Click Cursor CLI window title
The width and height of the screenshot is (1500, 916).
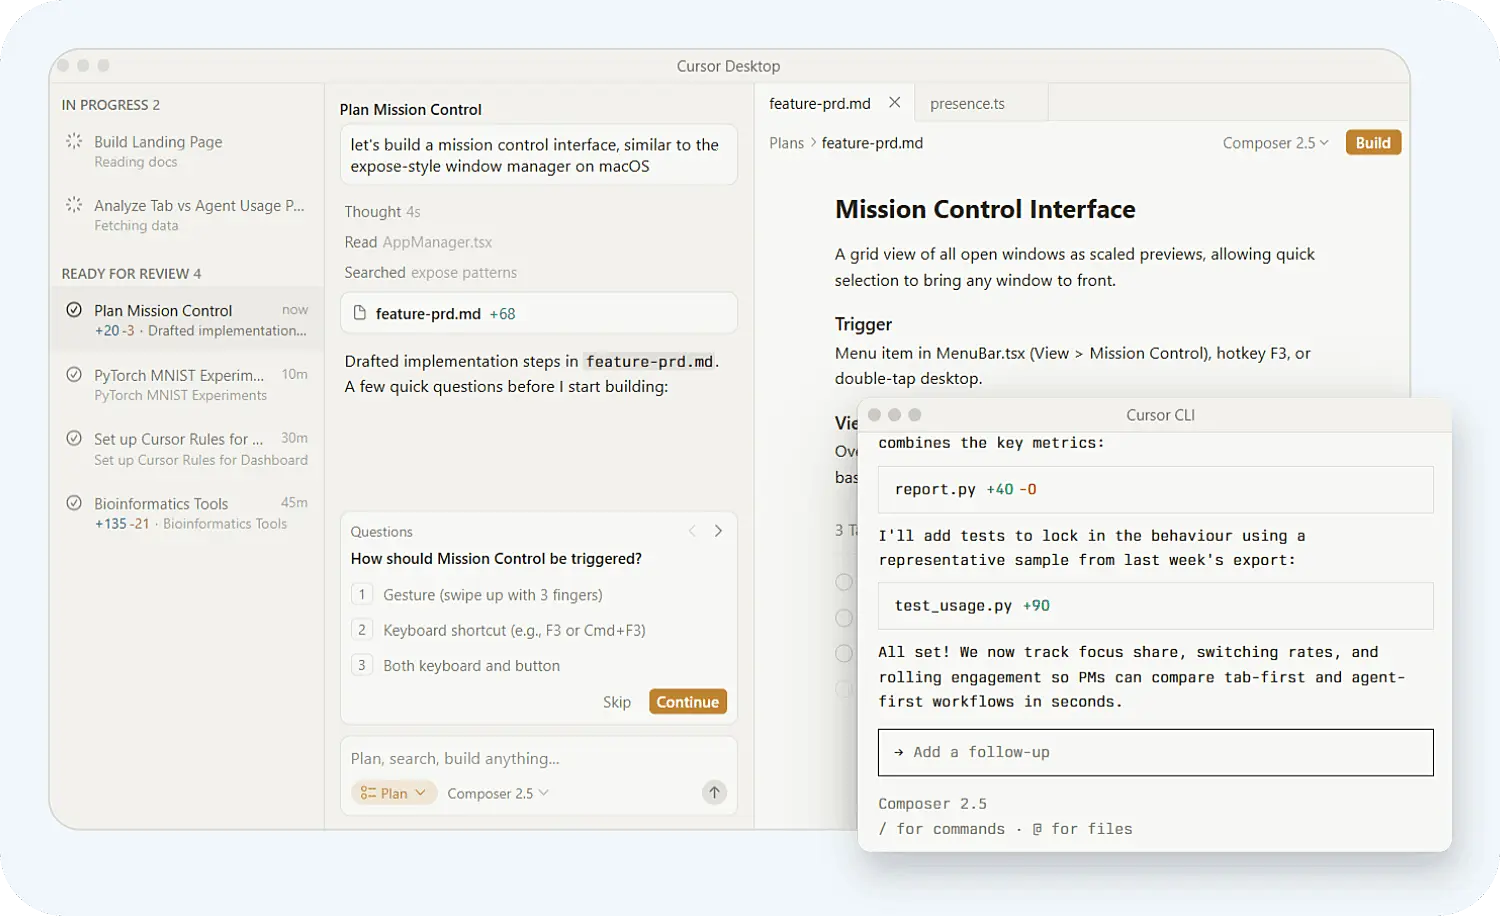click(x=1160, y=415)
